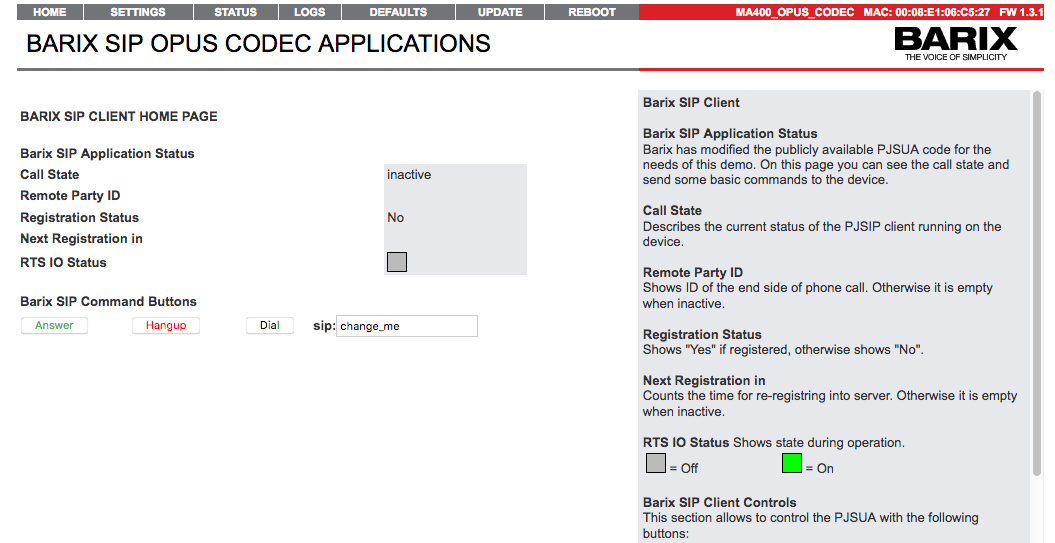Viewport: 1055px width, 543px height.
Task: Open the STATUS tab
Action: coord(235,12)
